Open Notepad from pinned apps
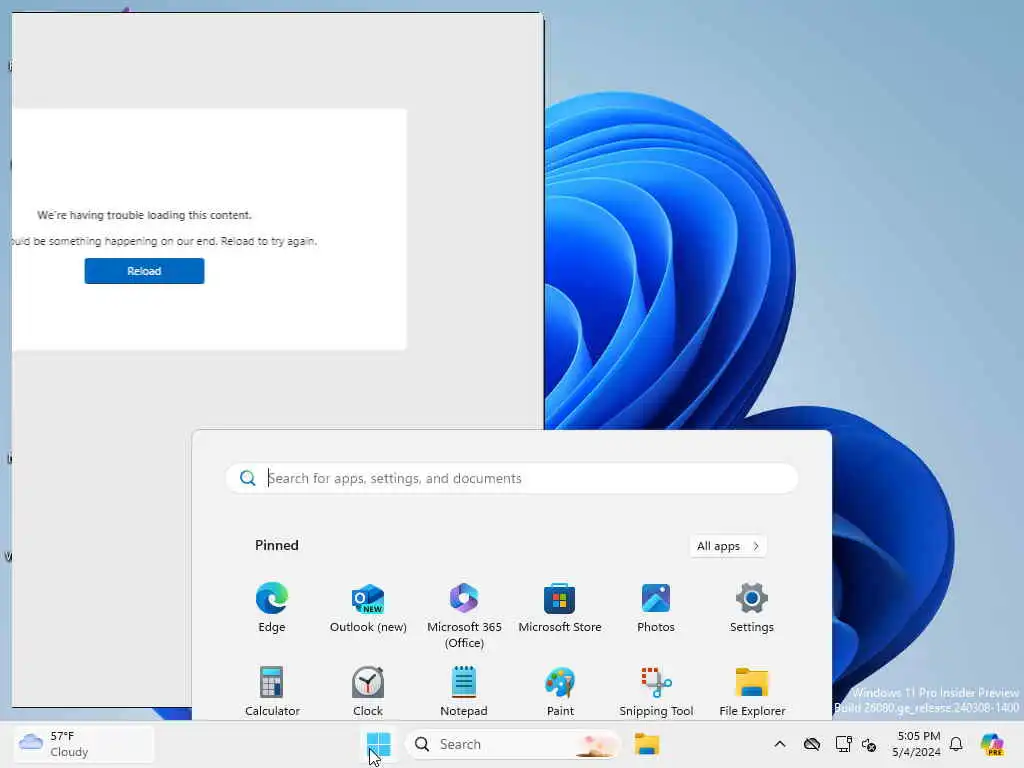Screen dimensions: 1024x768 pyautogui.click(x=464, y=692)
